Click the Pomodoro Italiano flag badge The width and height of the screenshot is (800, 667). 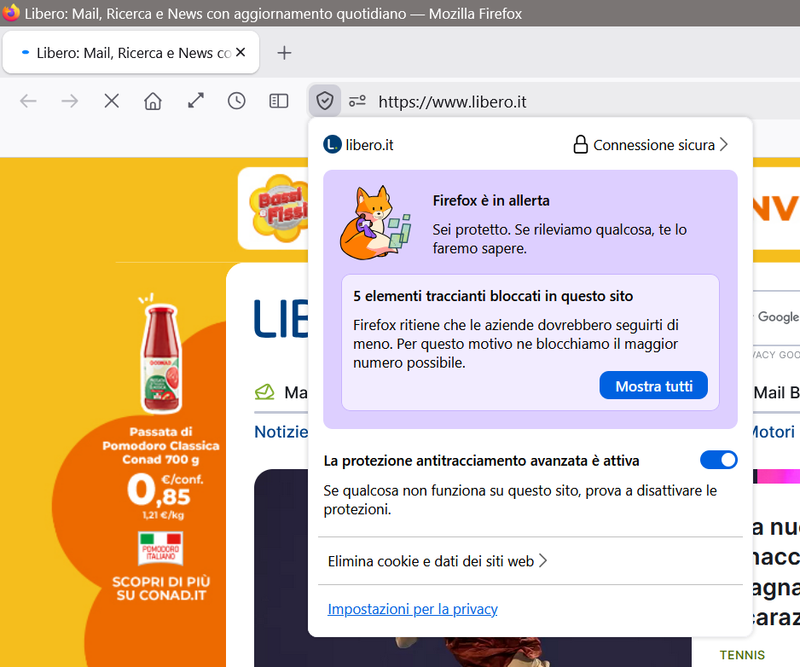tap(161, 548)
